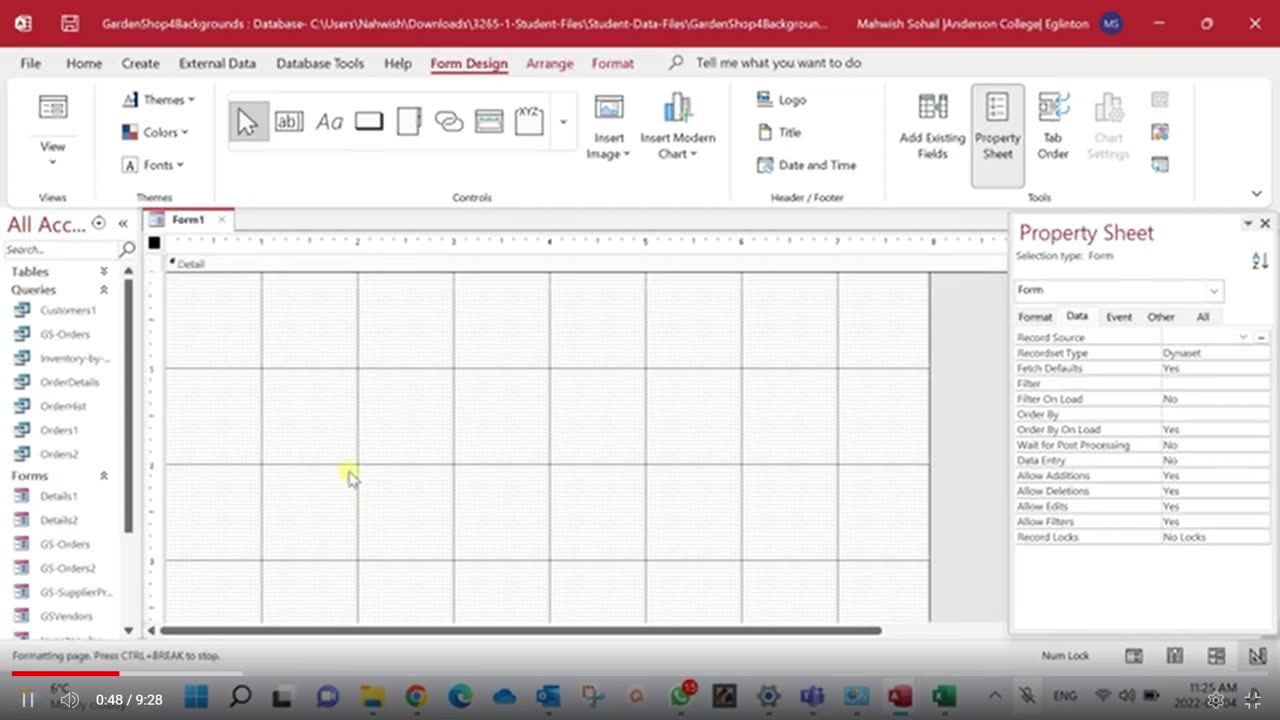Switch to the Format tab in Property Sheet

pyautogui.click(x=1035, y=317)
